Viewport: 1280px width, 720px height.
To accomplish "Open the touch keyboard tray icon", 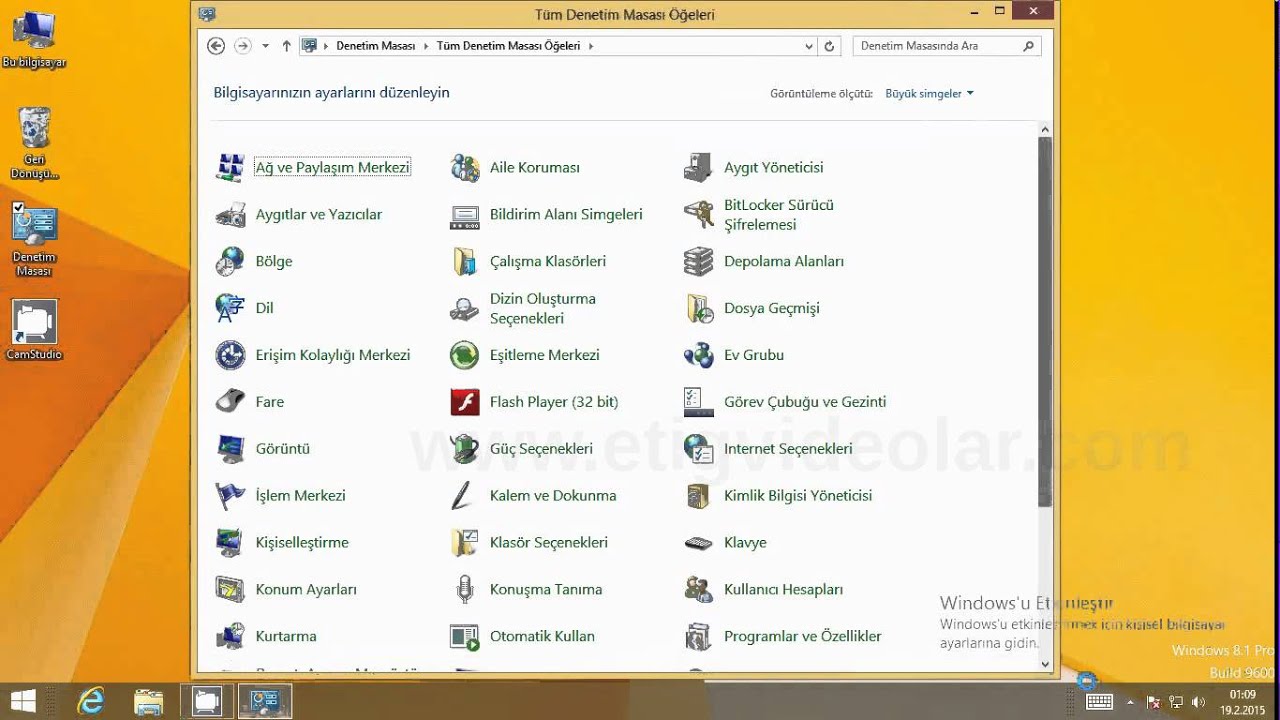I will (x=1099, y=702).
